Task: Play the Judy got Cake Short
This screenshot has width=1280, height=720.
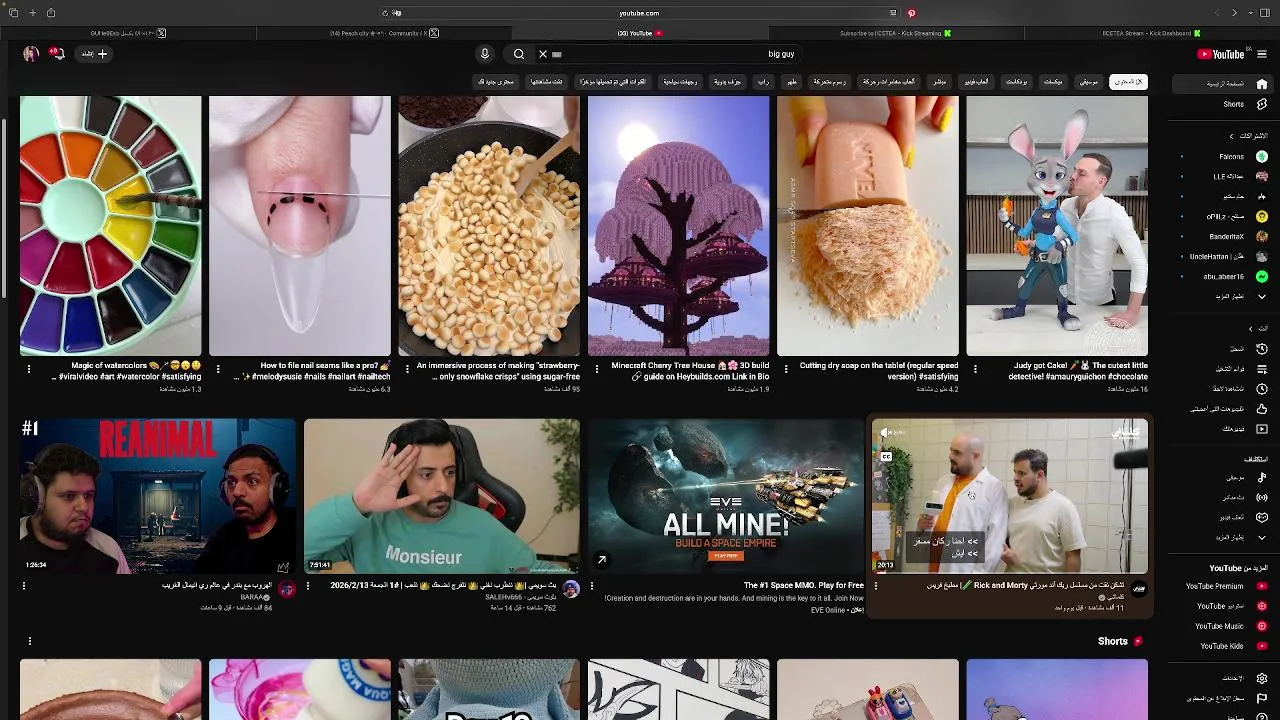Action: click(1057, 226)
